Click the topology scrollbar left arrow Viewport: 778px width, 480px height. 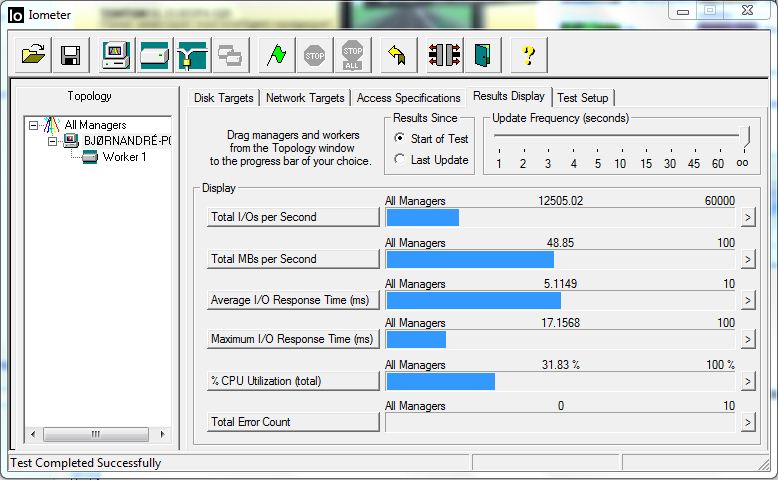(33, 434)
